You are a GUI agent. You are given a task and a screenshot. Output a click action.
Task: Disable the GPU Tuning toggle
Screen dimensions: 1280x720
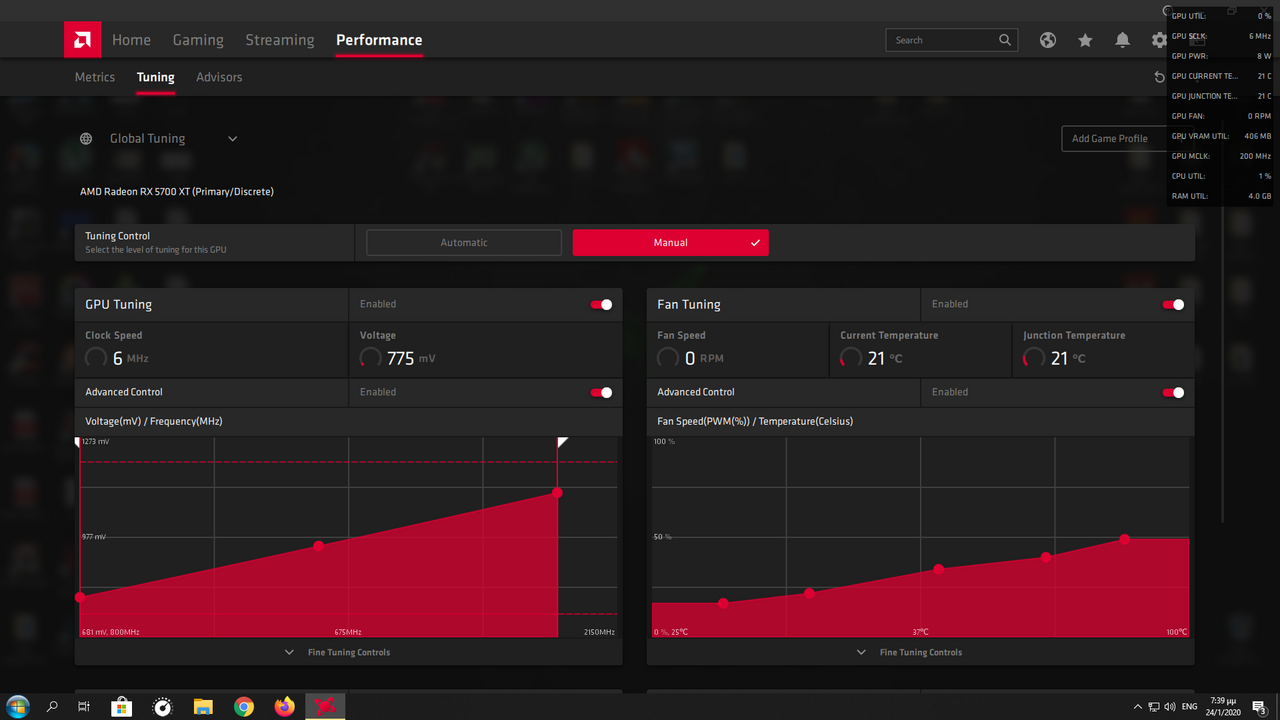click(x=601, y=304)
